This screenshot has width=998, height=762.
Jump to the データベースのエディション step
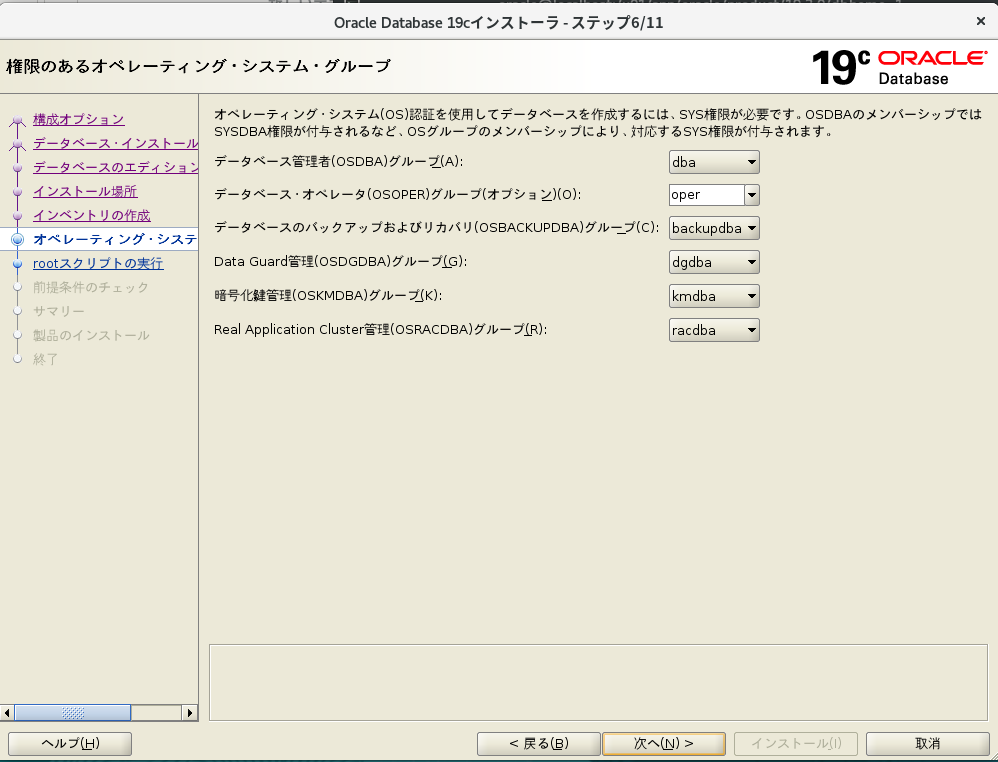[115, 168]
